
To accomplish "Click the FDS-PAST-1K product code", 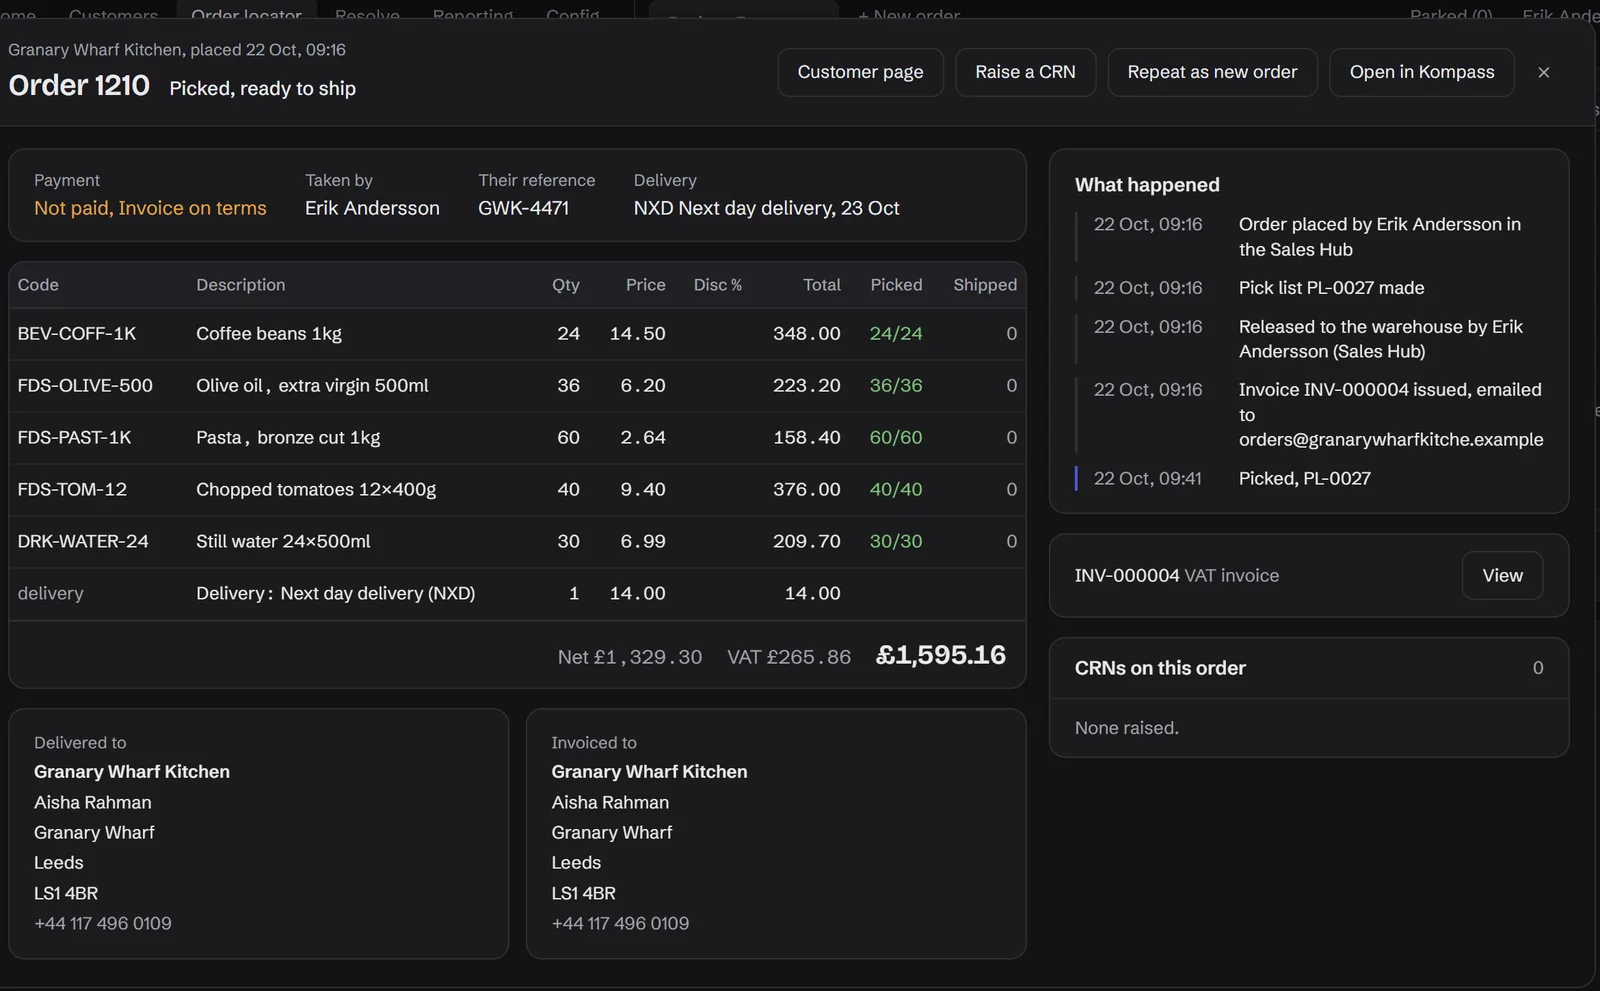I will tap(74, 437).
